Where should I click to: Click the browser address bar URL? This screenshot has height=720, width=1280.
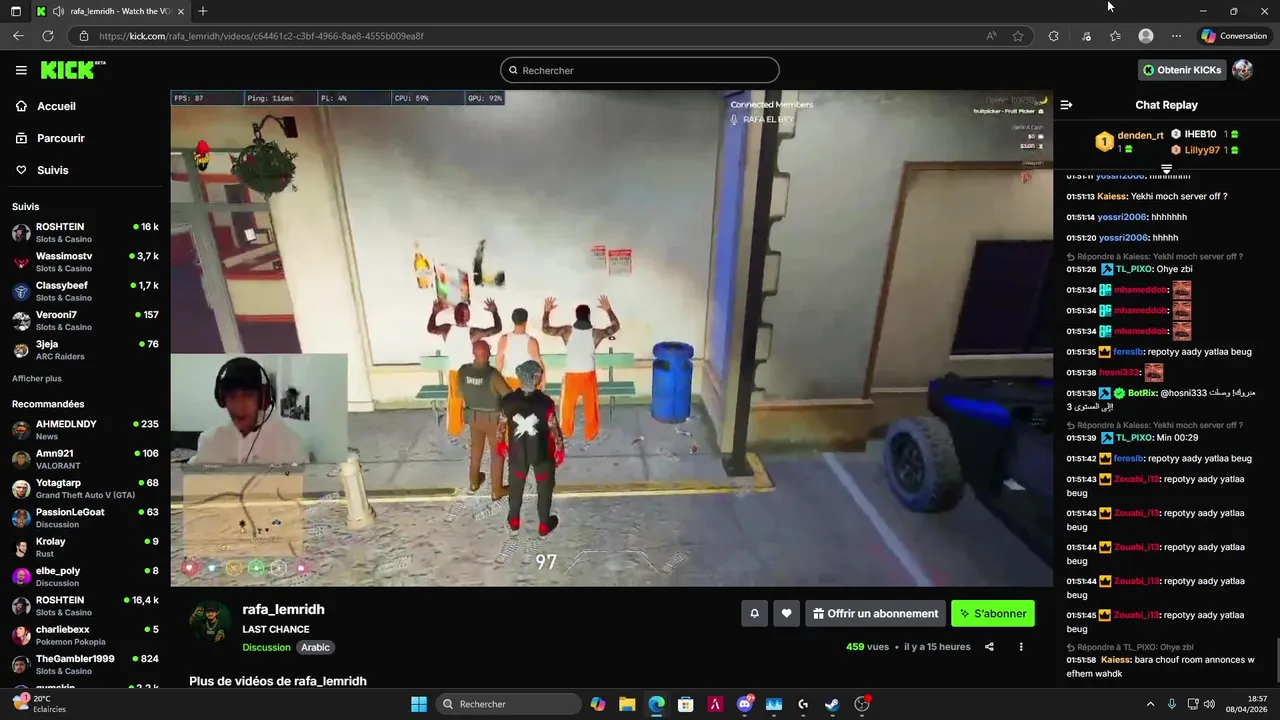click(261, 36)
